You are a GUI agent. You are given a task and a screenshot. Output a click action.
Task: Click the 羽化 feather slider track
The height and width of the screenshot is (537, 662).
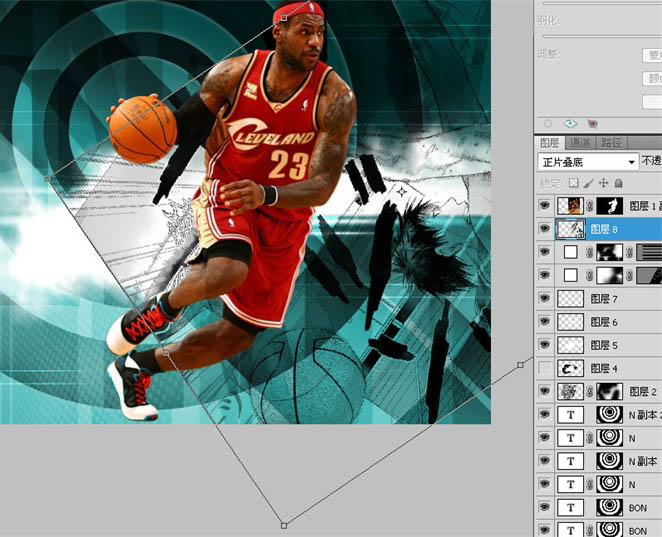click(x=602, y=36)
